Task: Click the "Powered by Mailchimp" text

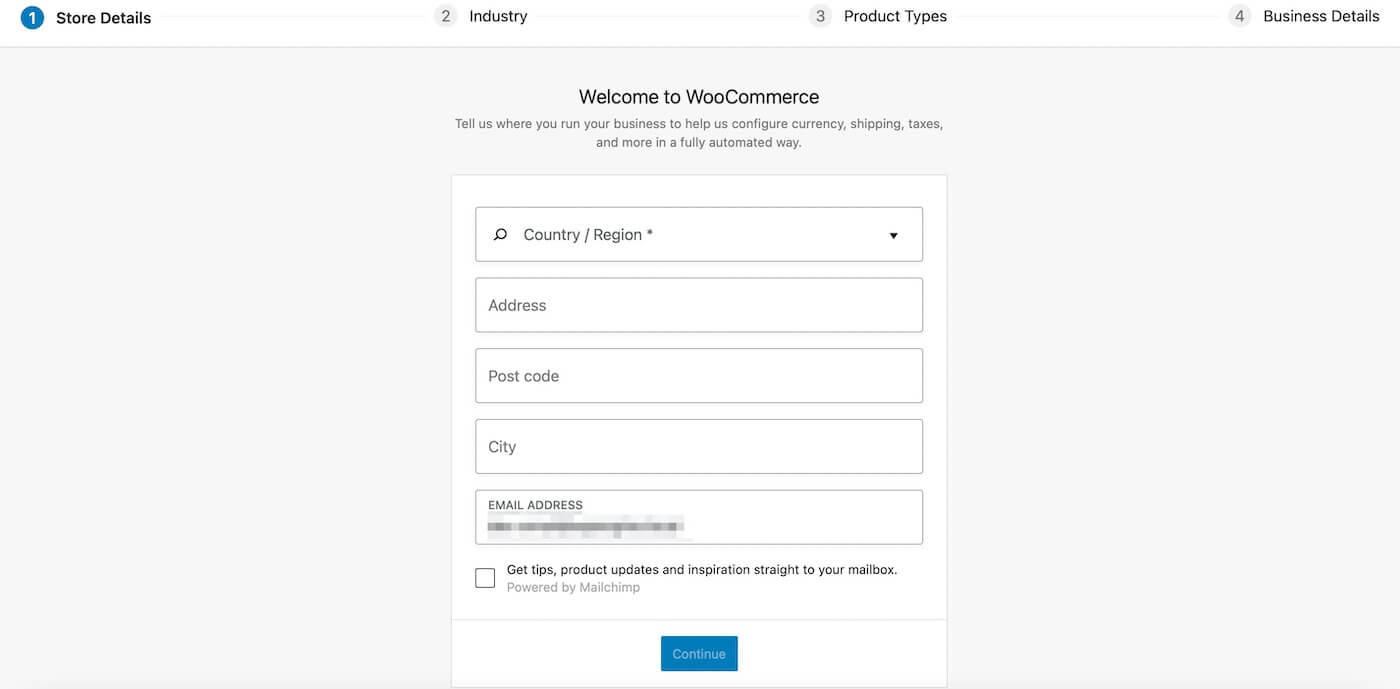Action: (573, 587)
